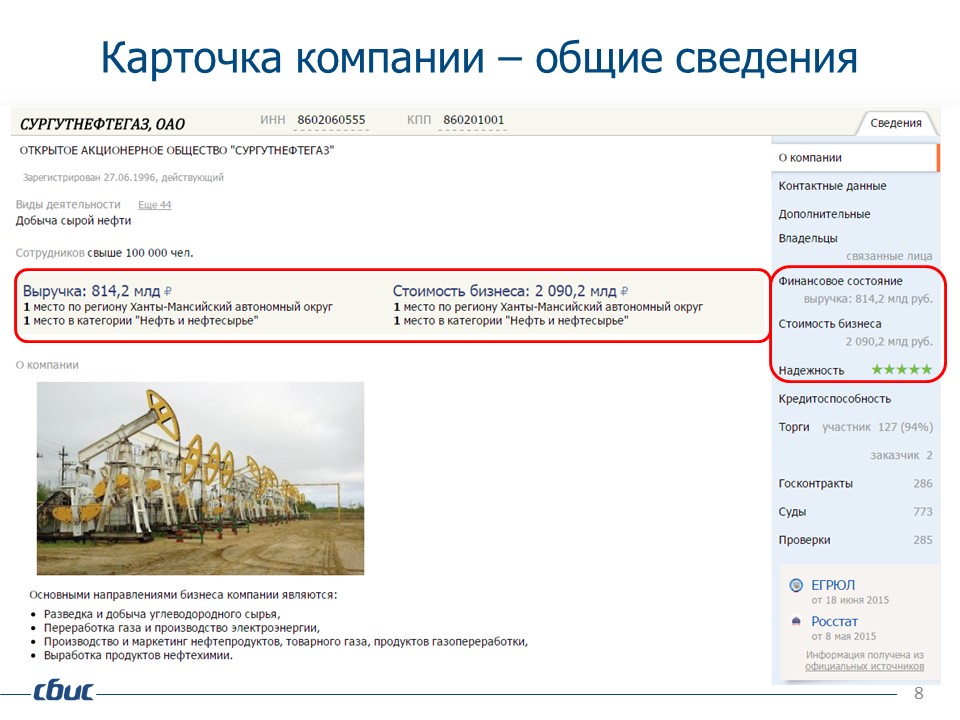Screen dimensions: 960x720
Task: Click от 8 мая 2015 date
Action: pyautogui.click(x=844, y=636)
